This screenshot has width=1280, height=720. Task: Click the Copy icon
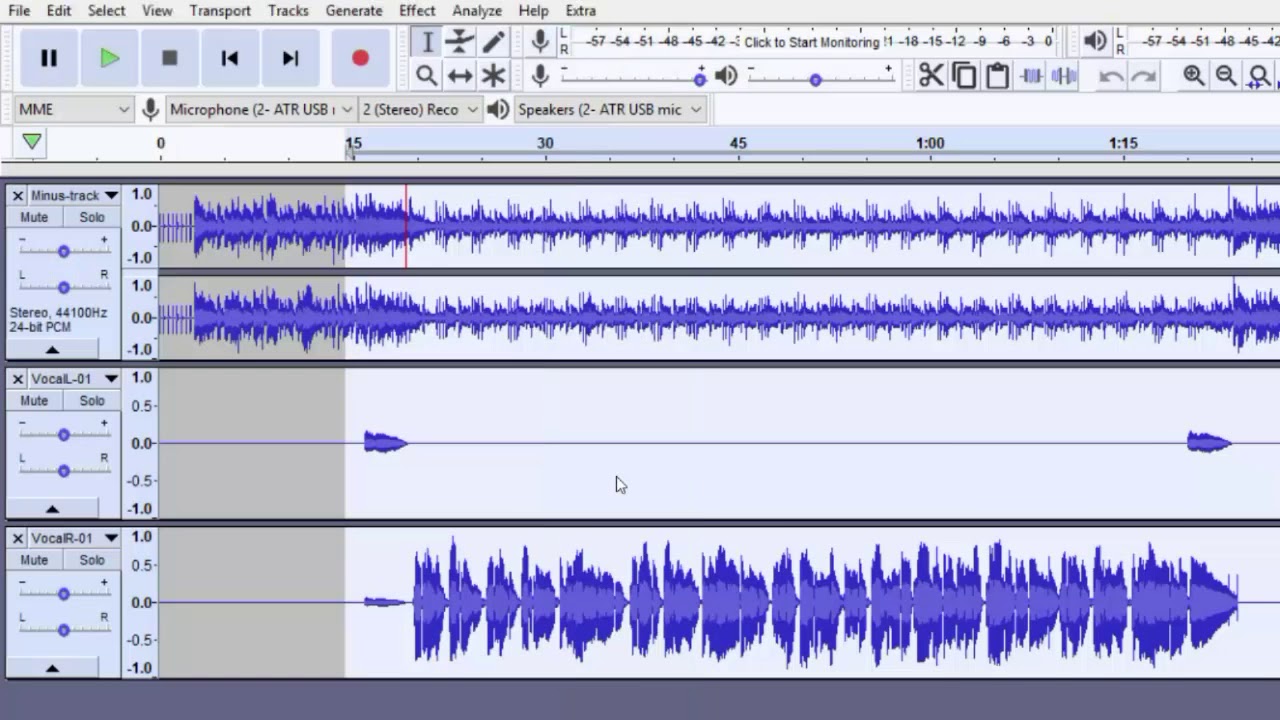(964, 76)
